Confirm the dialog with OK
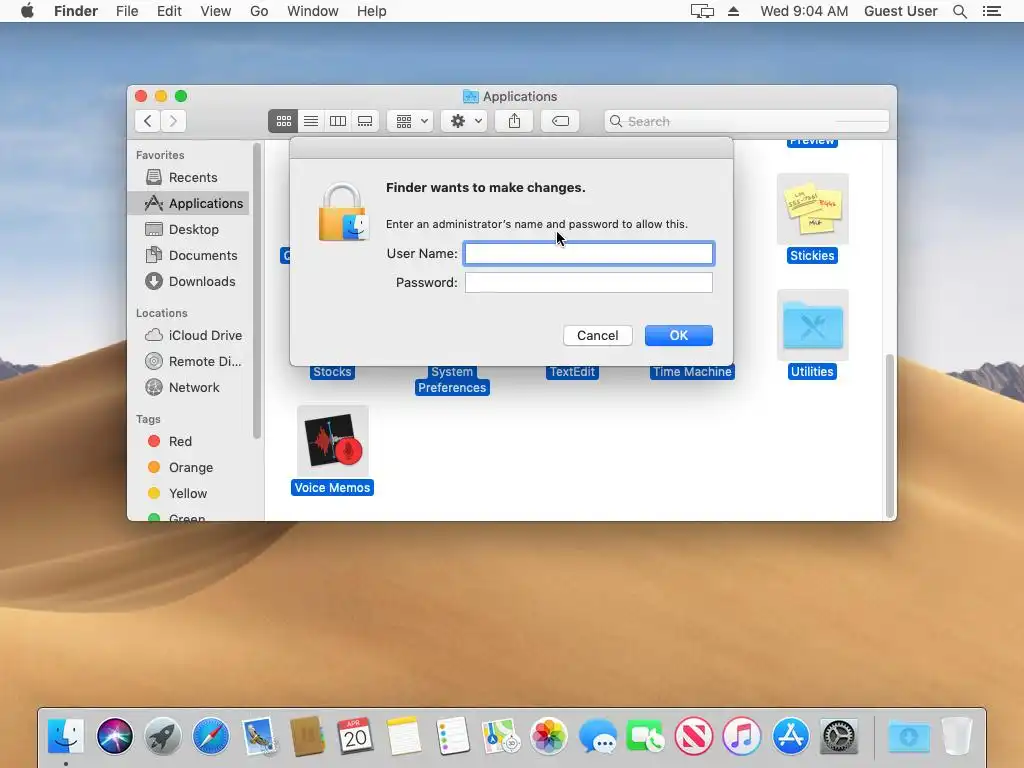1024x768 pixels. point(679,335)
